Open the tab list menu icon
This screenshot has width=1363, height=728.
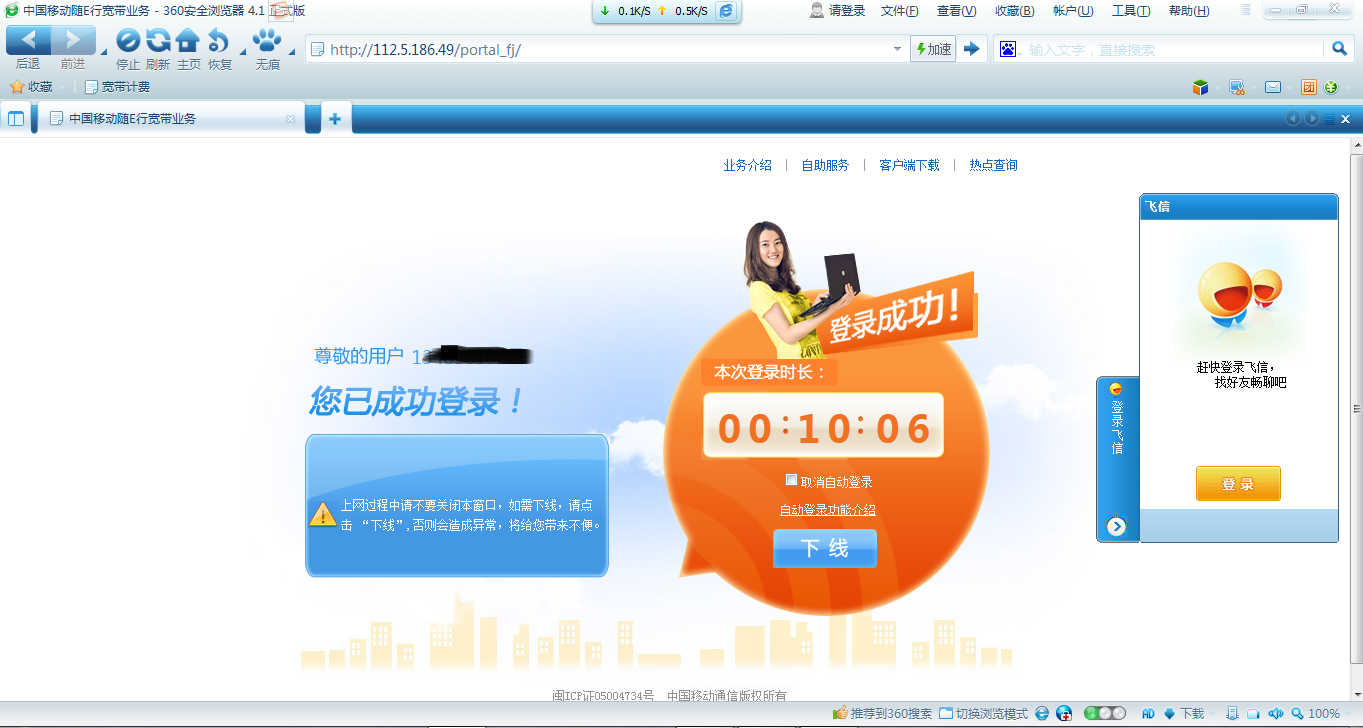[x=1329, y=119]
